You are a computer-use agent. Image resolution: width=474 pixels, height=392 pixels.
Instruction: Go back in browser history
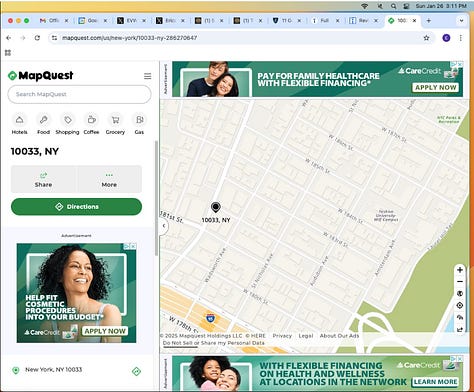pos(9,38)
